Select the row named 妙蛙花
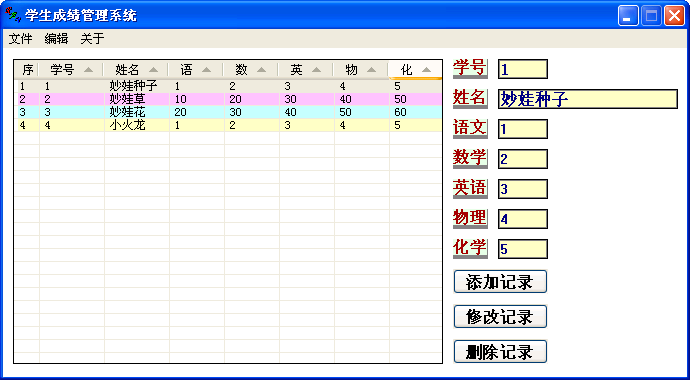This screenshot has height=380, width=690. pos(228,112)
